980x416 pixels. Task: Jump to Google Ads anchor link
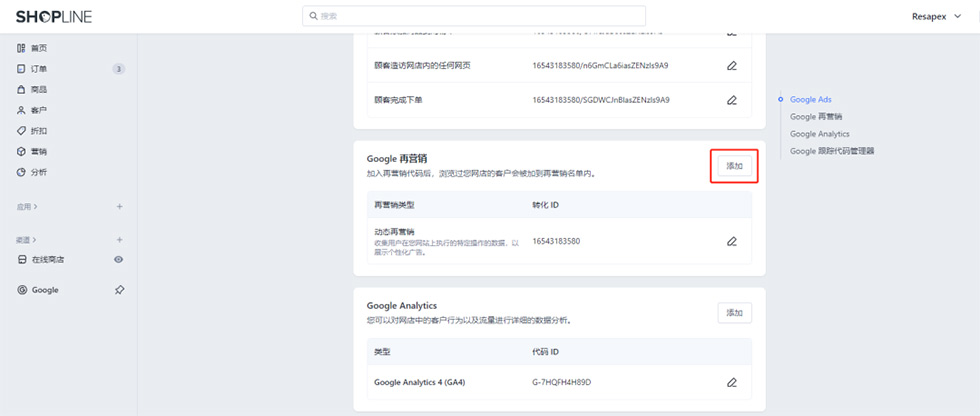click(810, 100)
